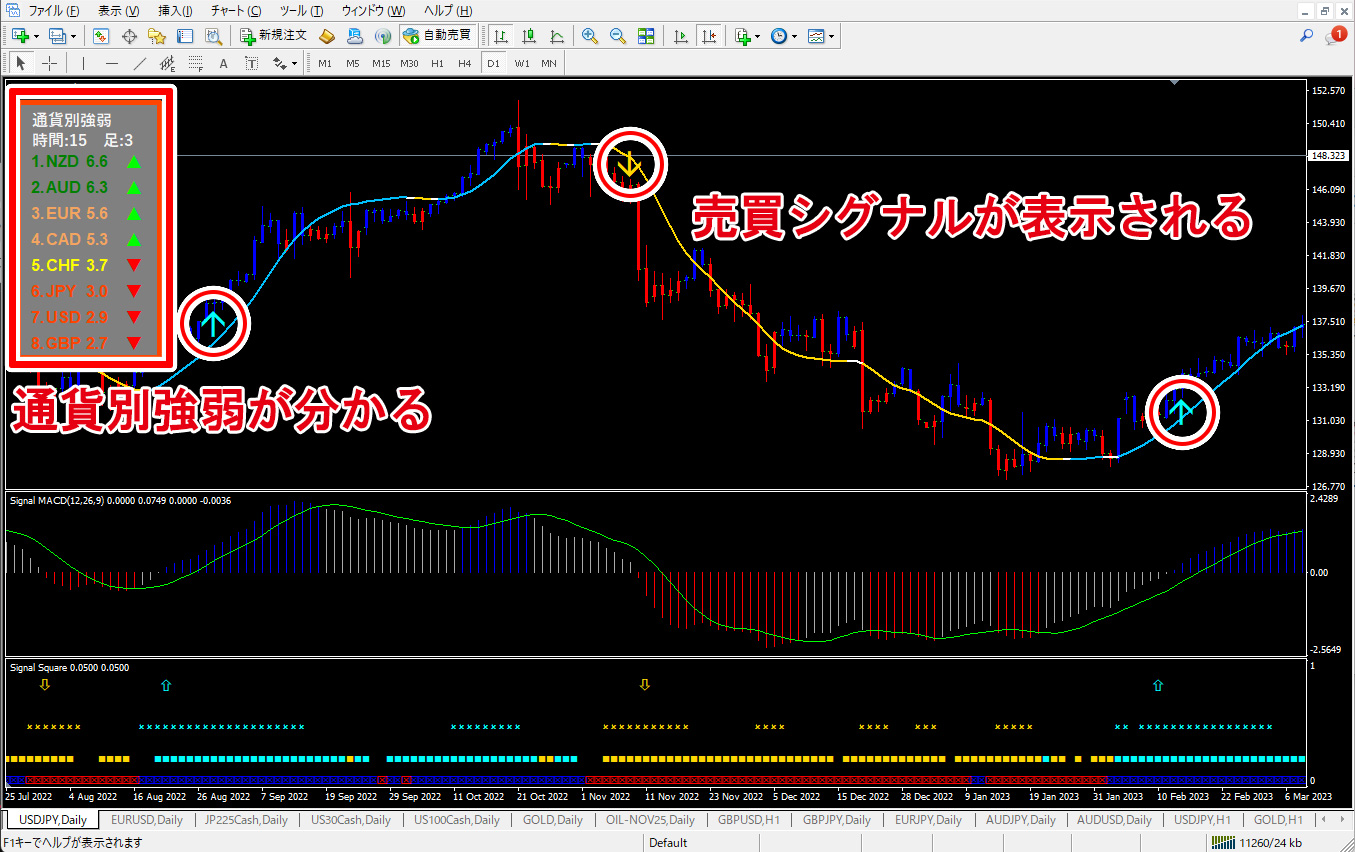Click the tile windows icon
The height and width of the screenshot is (852, 1355).
coord(645,36)
